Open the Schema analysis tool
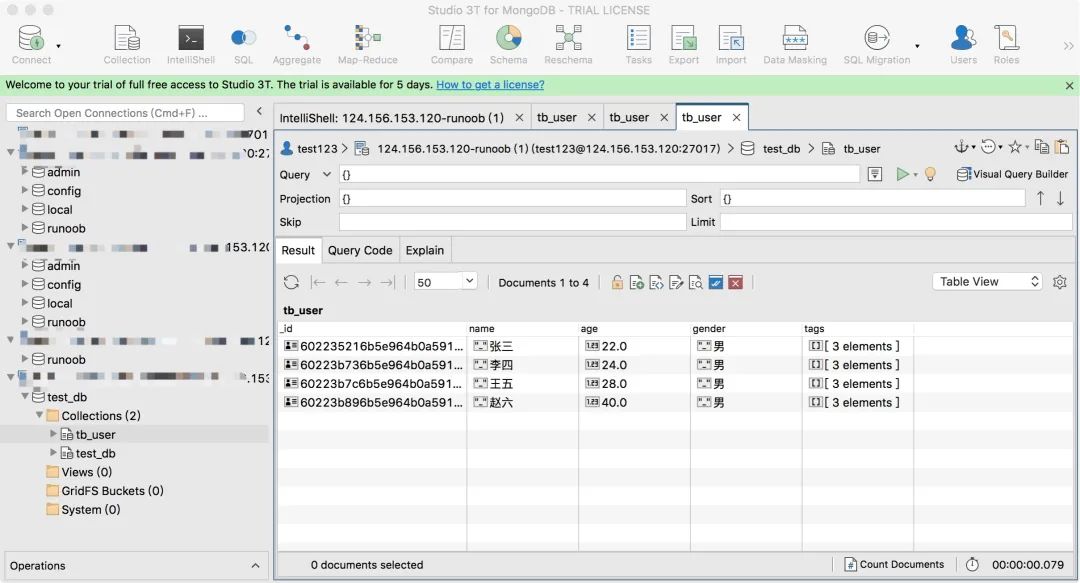The image size is (1080, 583). [x=508, y=45]
